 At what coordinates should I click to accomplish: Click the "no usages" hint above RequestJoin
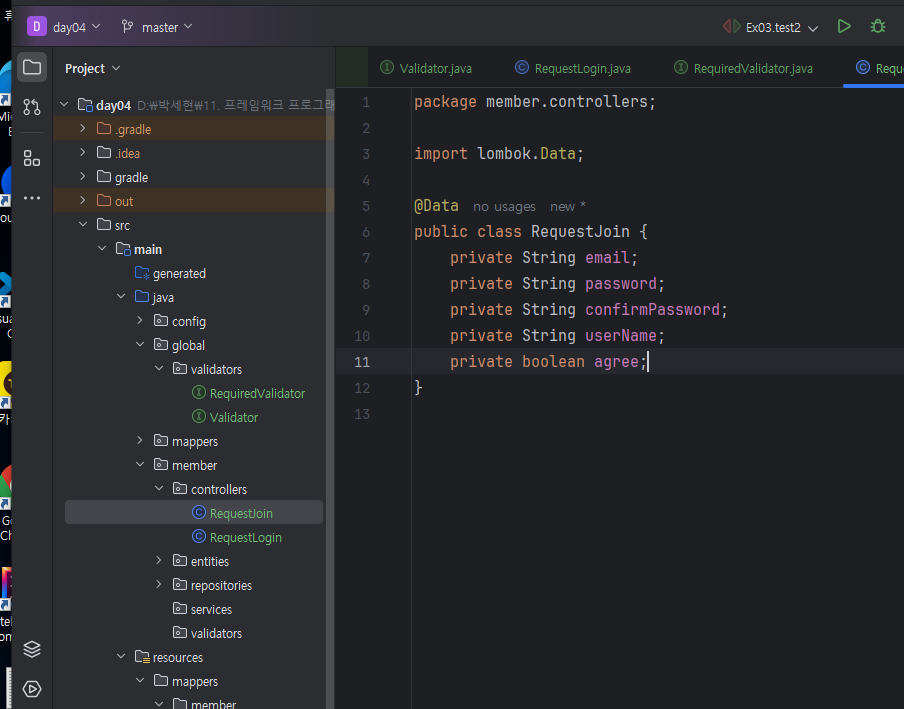pyautogui.click(x=504, y=206)
